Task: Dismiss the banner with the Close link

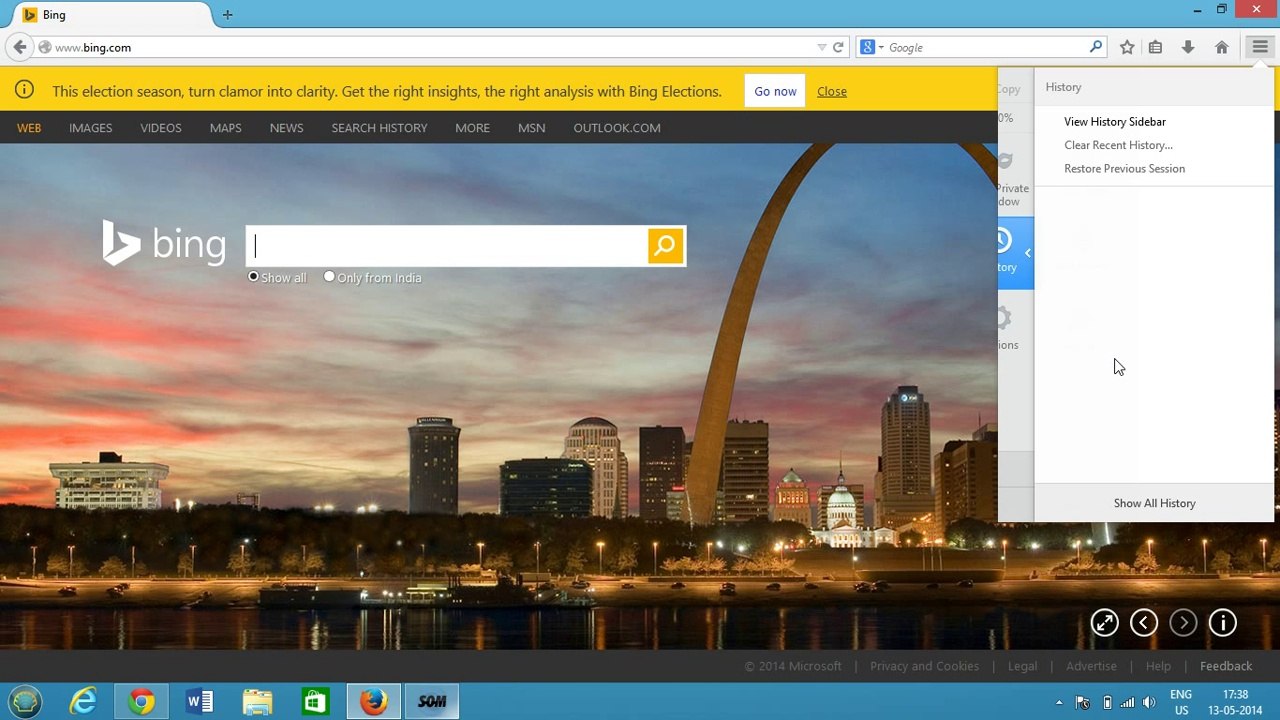Action: coord(831,91)
